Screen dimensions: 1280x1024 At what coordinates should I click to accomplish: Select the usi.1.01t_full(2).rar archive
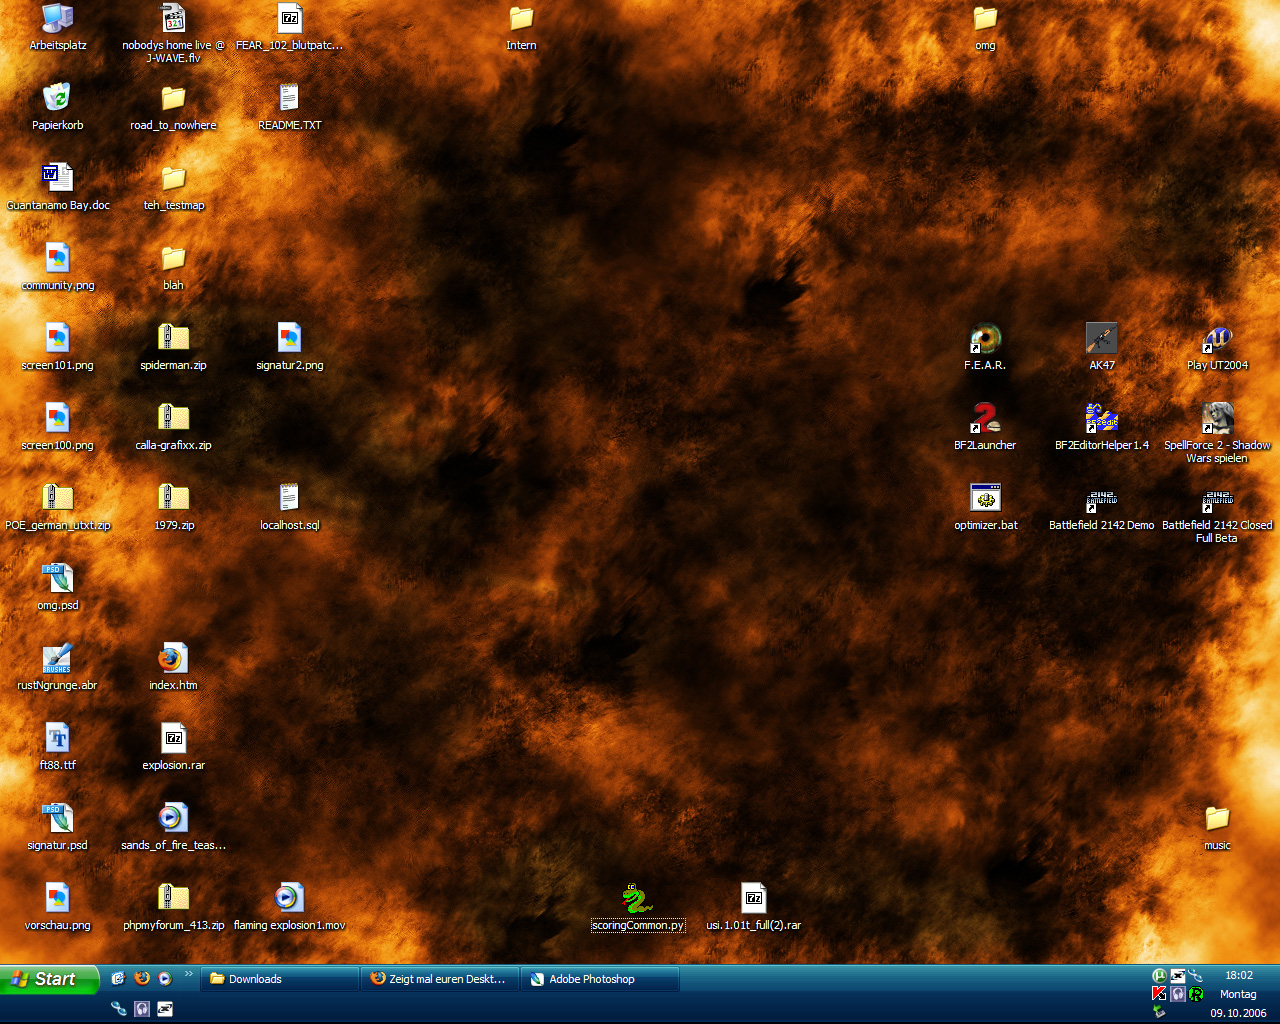(754, 907)
